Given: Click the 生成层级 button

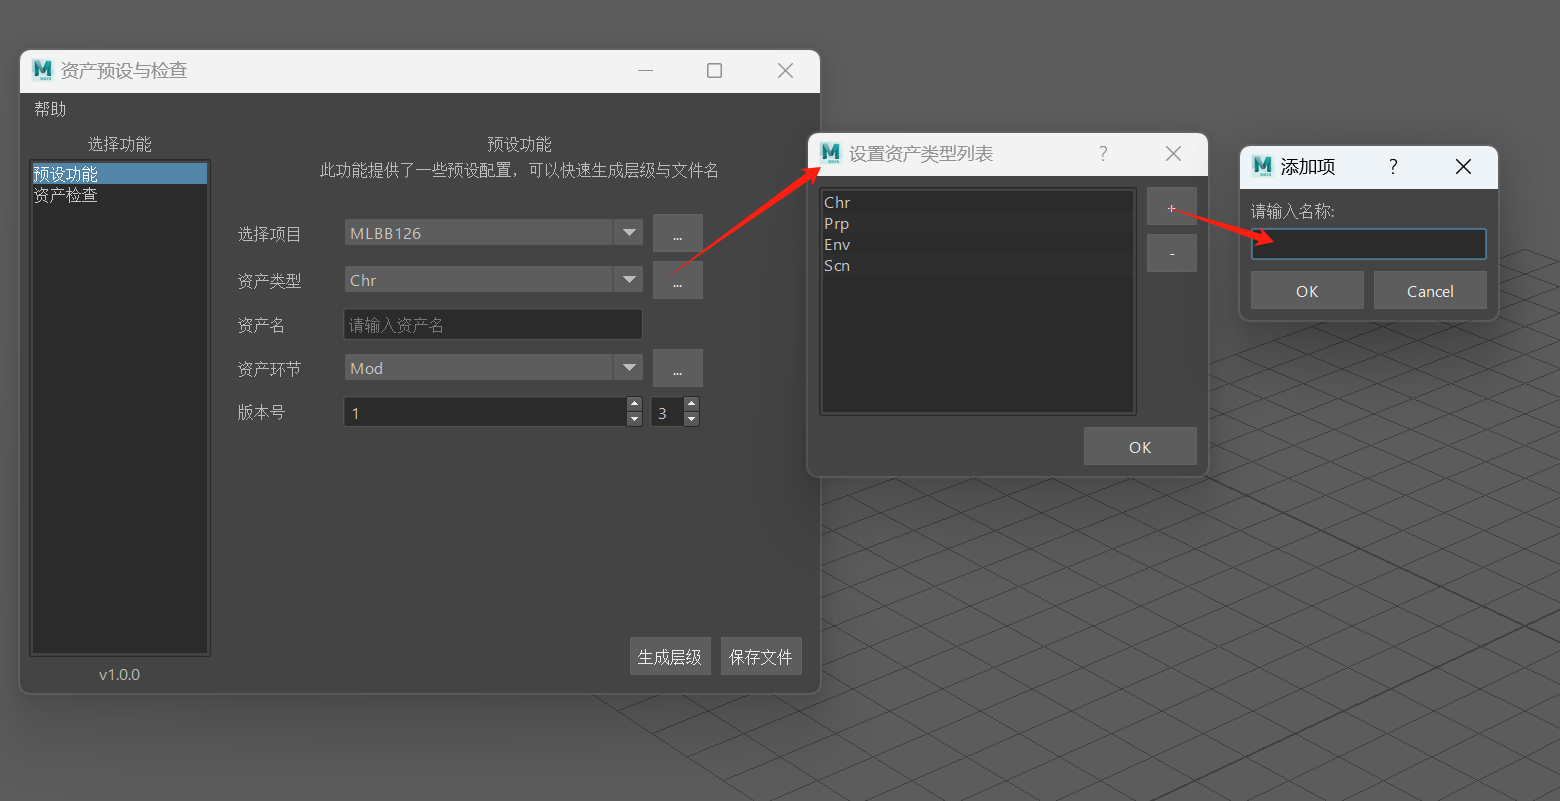Looking at the screenshot, I should click(670, 657).
